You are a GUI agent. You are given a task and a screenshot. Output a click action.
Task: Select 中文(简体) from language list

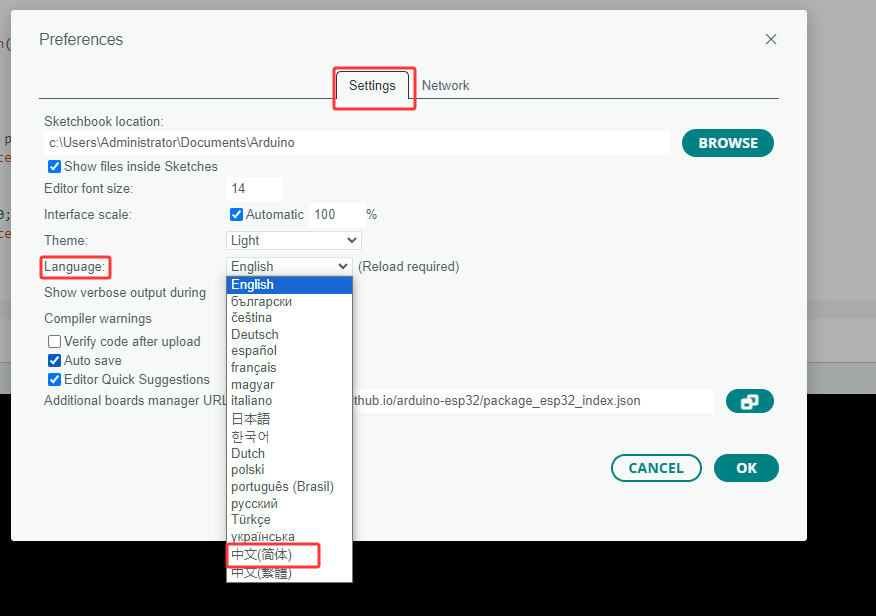pos(262,554)
